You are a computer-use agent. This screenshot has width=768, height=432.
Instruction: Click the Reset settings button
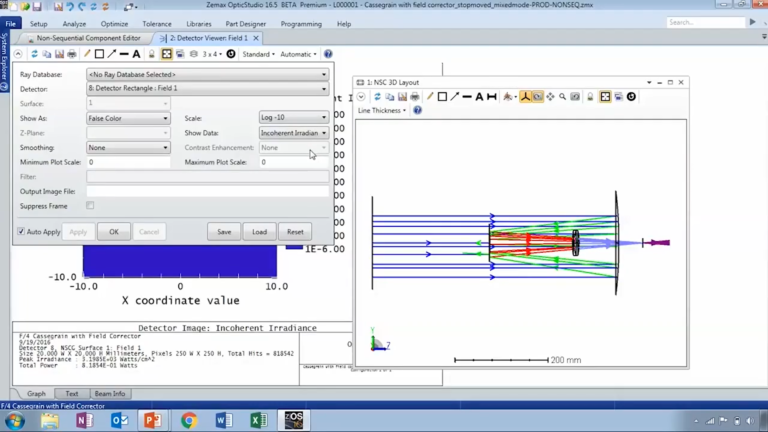[295, 232]
